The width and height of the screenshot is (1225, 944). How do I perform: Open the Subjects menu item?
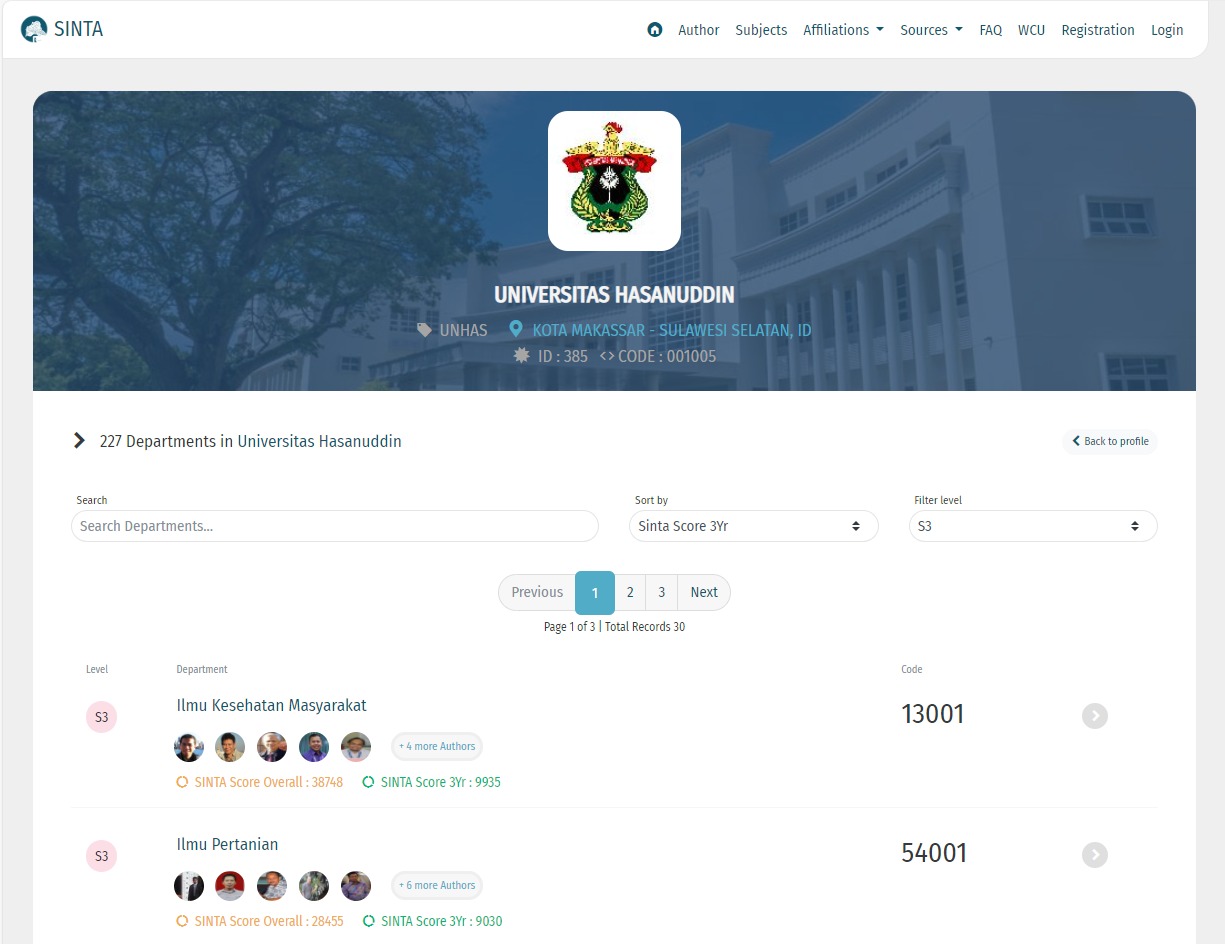pyautogui.click(x=761, y=30)
